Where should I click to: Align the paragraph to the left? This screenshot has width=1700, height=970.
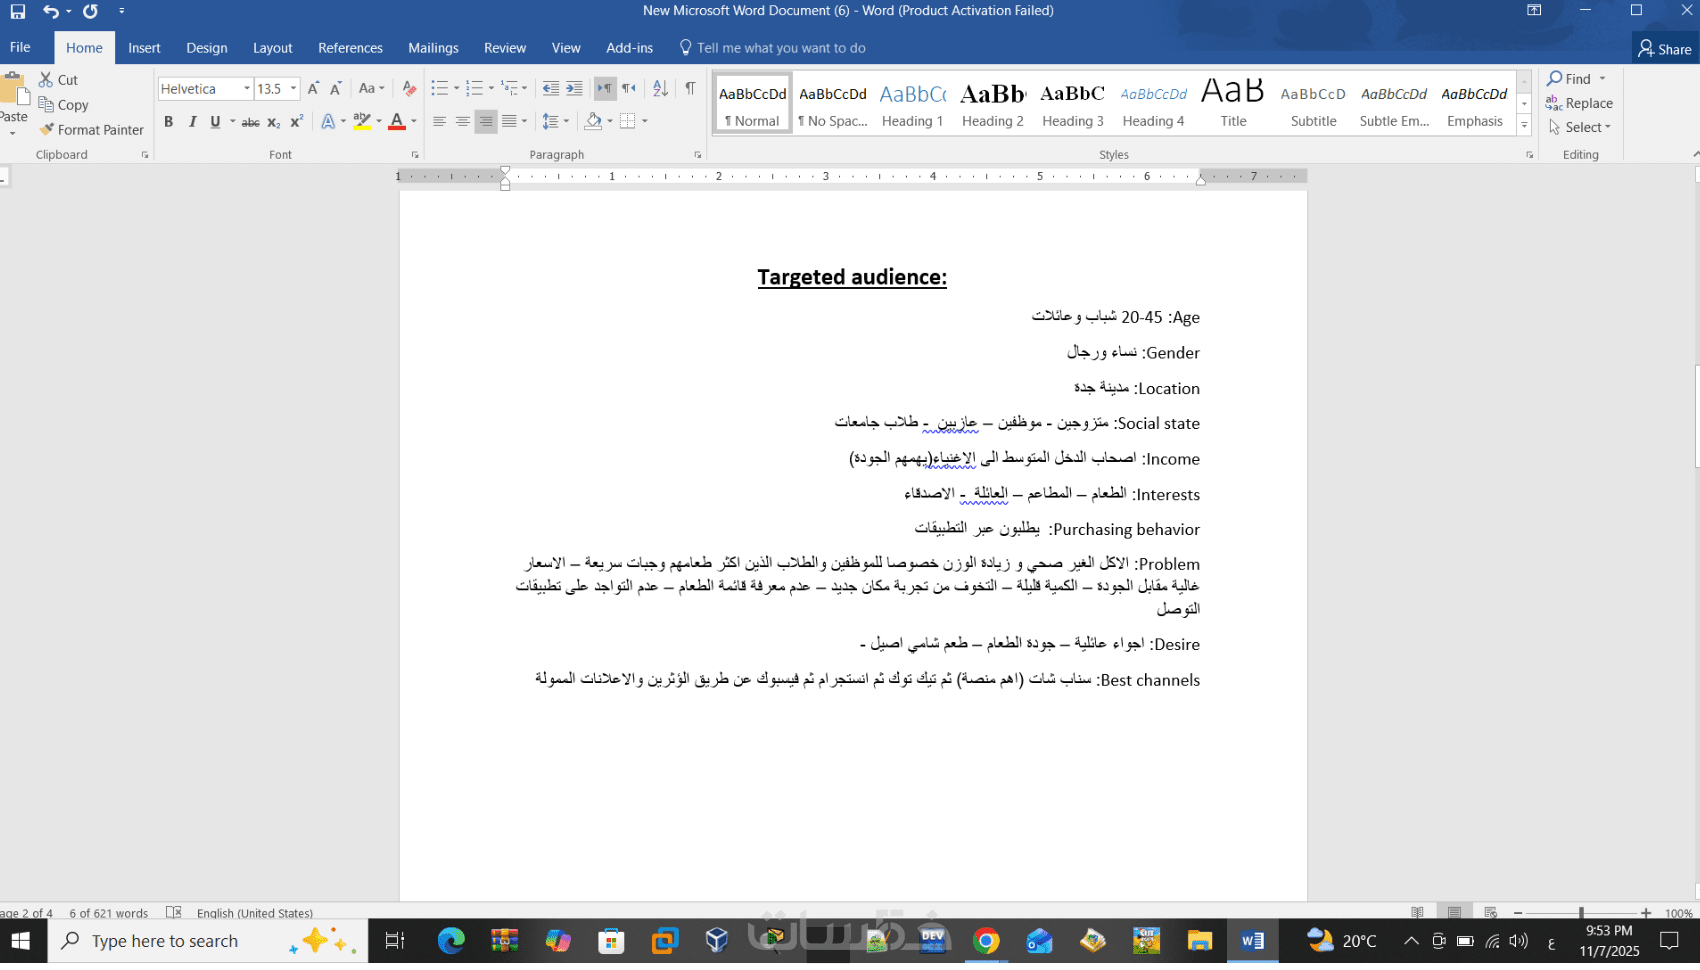click(439, 122)
